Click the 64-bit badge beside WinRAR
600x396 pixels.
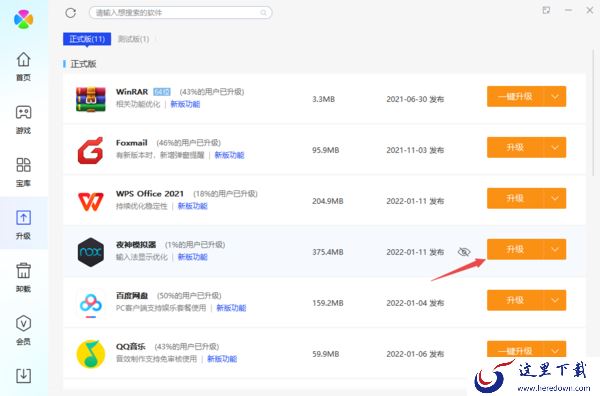click(x=162, y=92)
